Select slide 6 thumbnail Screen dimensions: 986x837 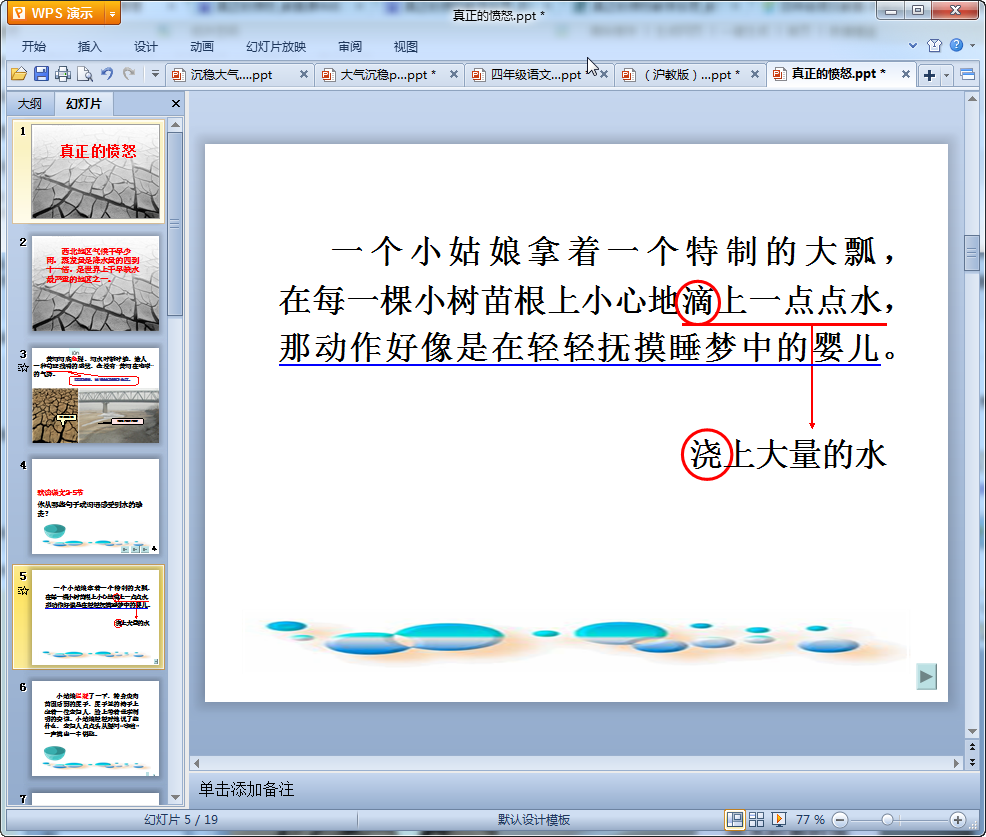point(96,728)
